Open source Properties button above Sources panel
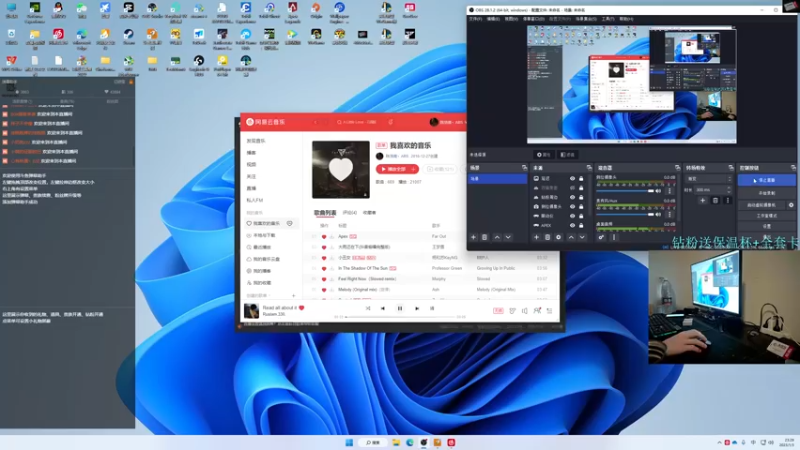The image size is (800, 450). tap(543, 155)
